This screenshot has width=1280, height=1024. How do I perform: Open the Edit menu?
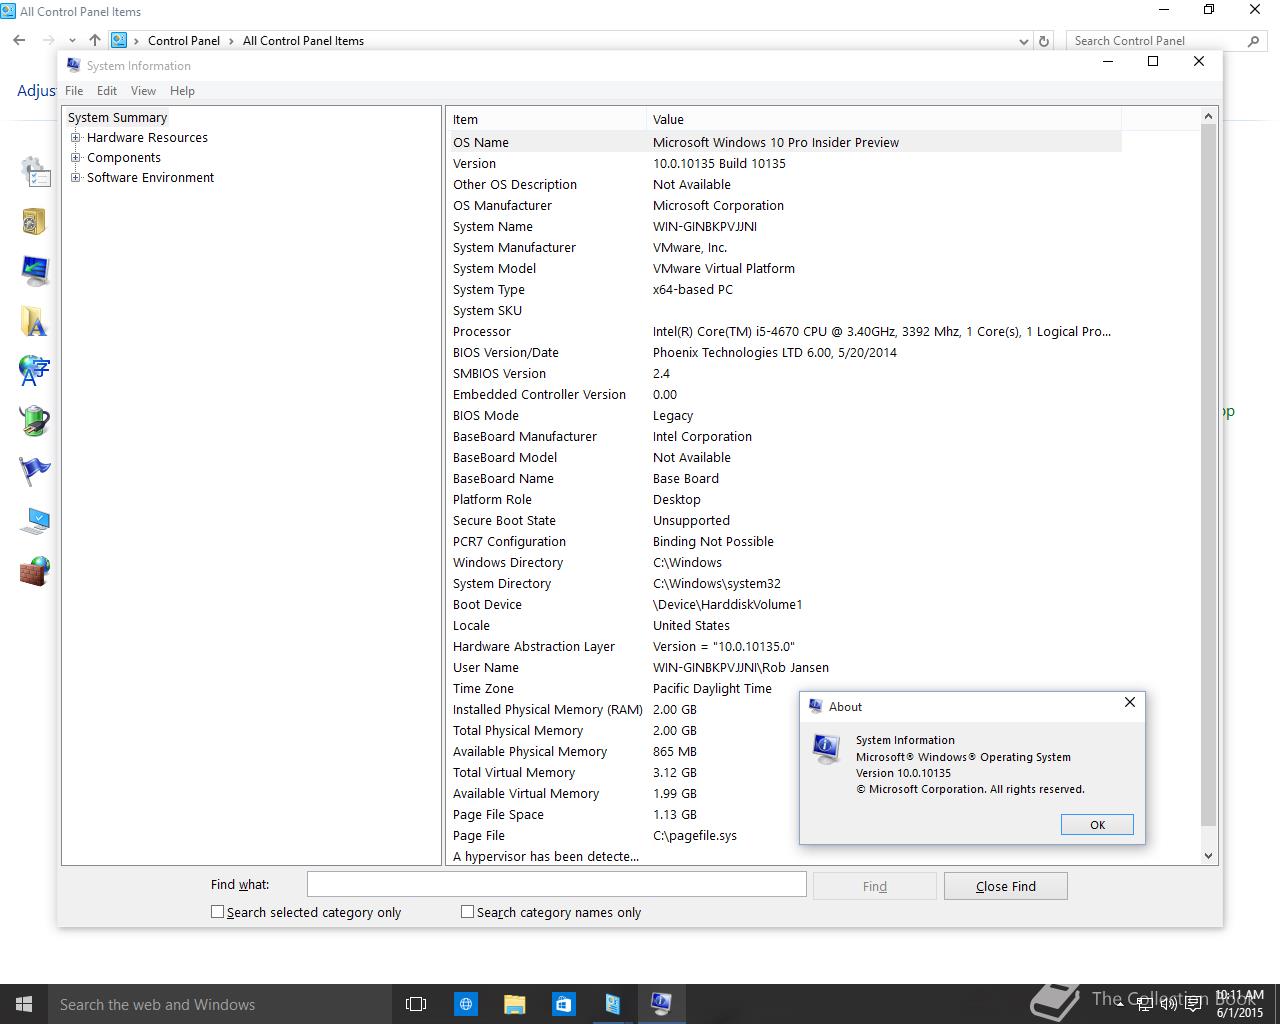pos(107,91)
